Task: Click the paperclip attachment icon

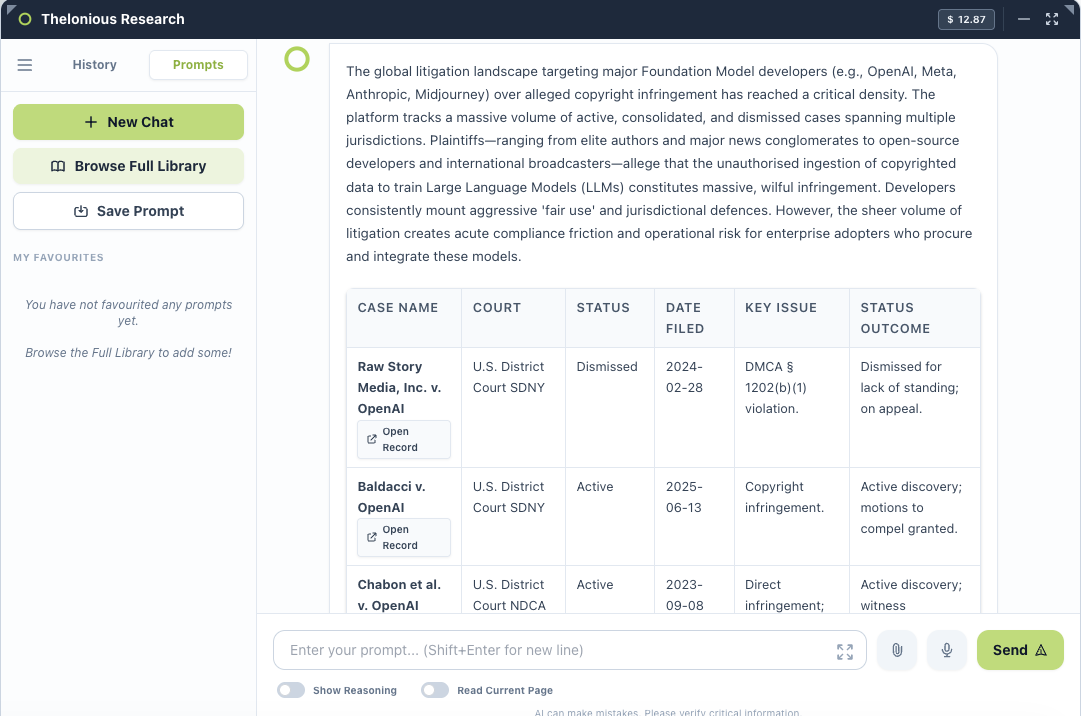Action: tap(897, 650)
